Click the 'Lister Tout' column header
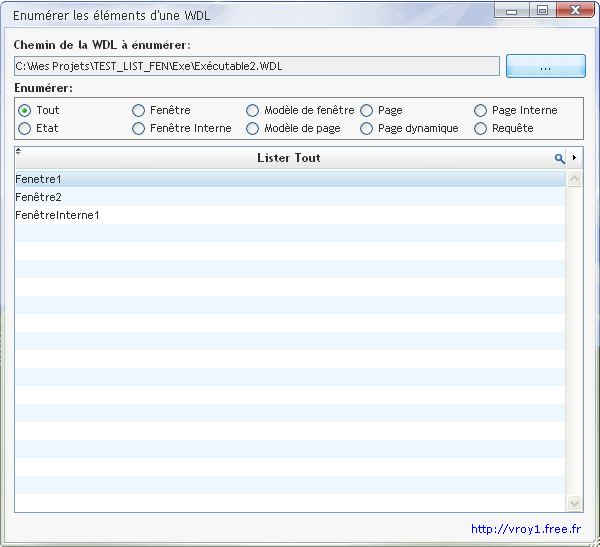Image resolution: width=600 pixels, height=547 pixels. point(288,158)
